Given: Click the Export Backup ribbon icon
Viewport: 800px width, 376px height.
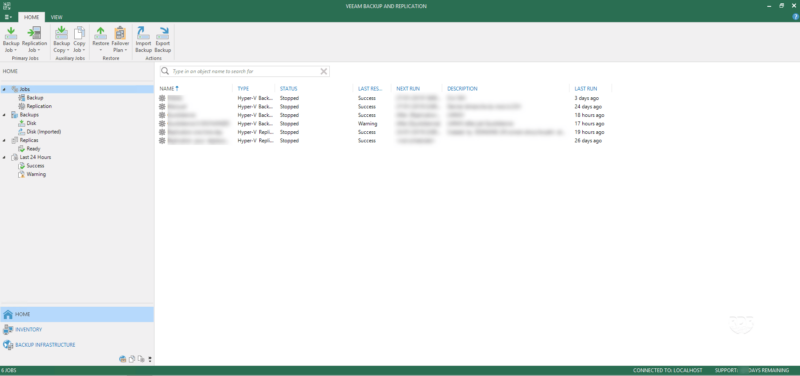Looking at the screenshot, I should 163,33.
